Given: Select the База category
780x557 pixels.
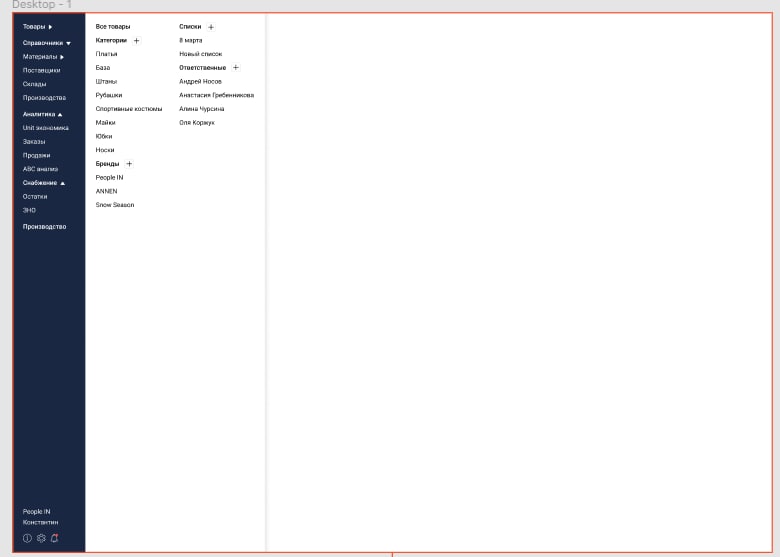Looking at the screenshot, I should (103, 68).
